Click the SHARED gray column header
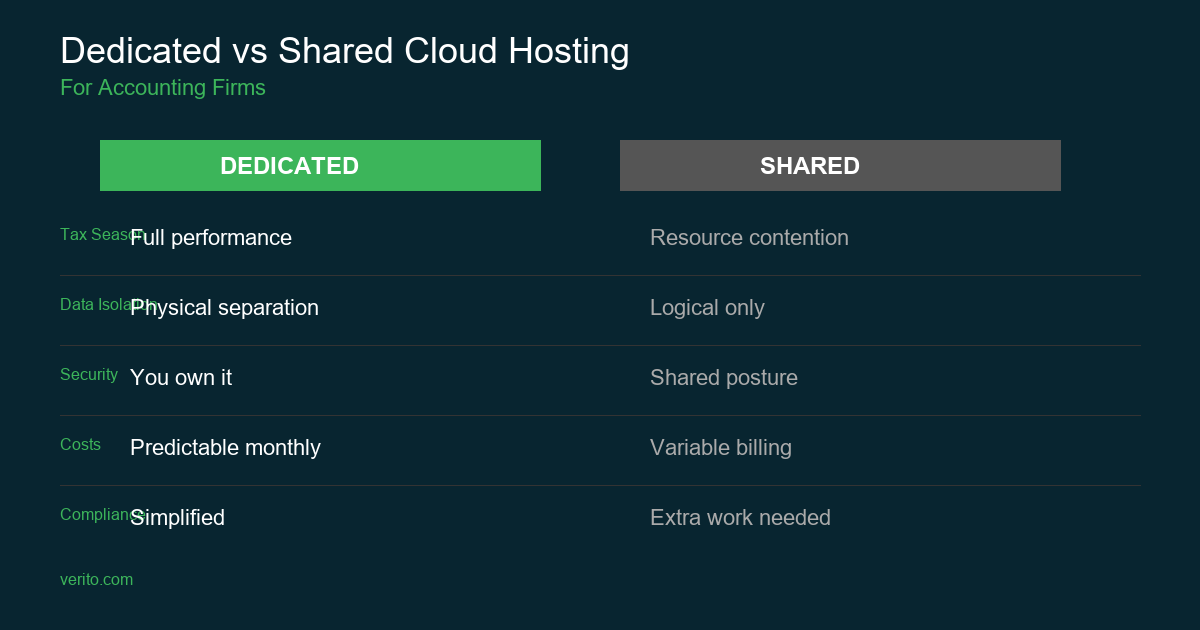This screenshot has width=1200, height=630. [x=840, y=166]
